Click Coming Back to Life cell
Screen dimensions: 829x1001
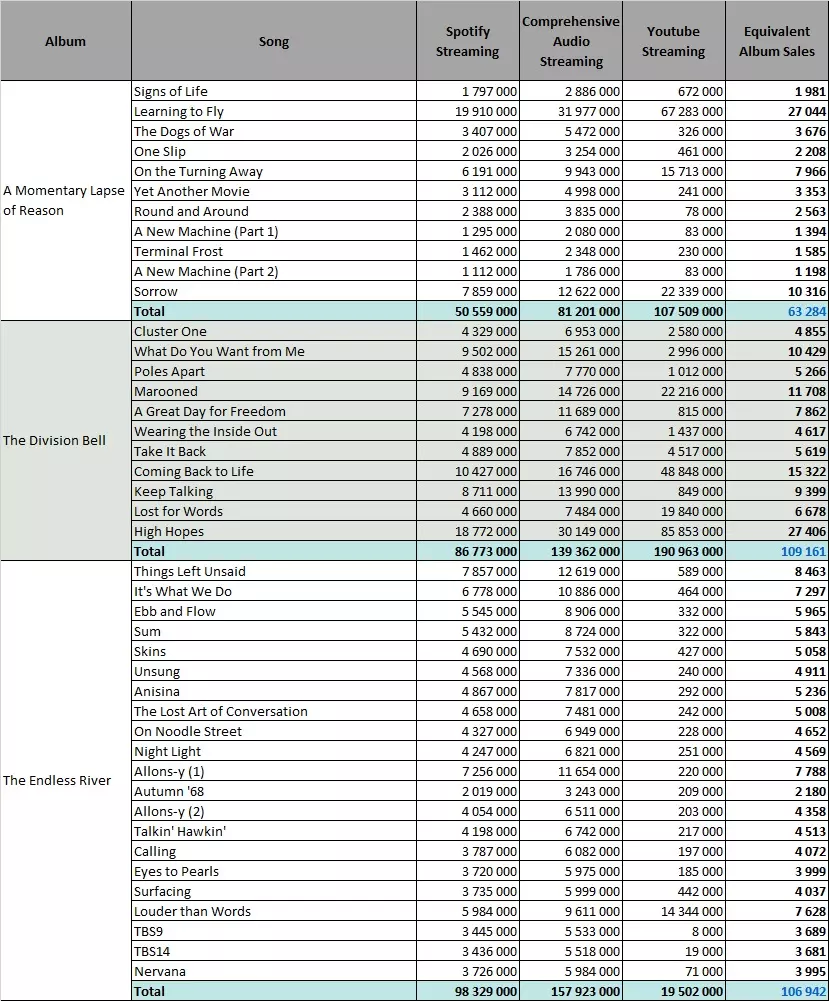click(x=274, y=471)
